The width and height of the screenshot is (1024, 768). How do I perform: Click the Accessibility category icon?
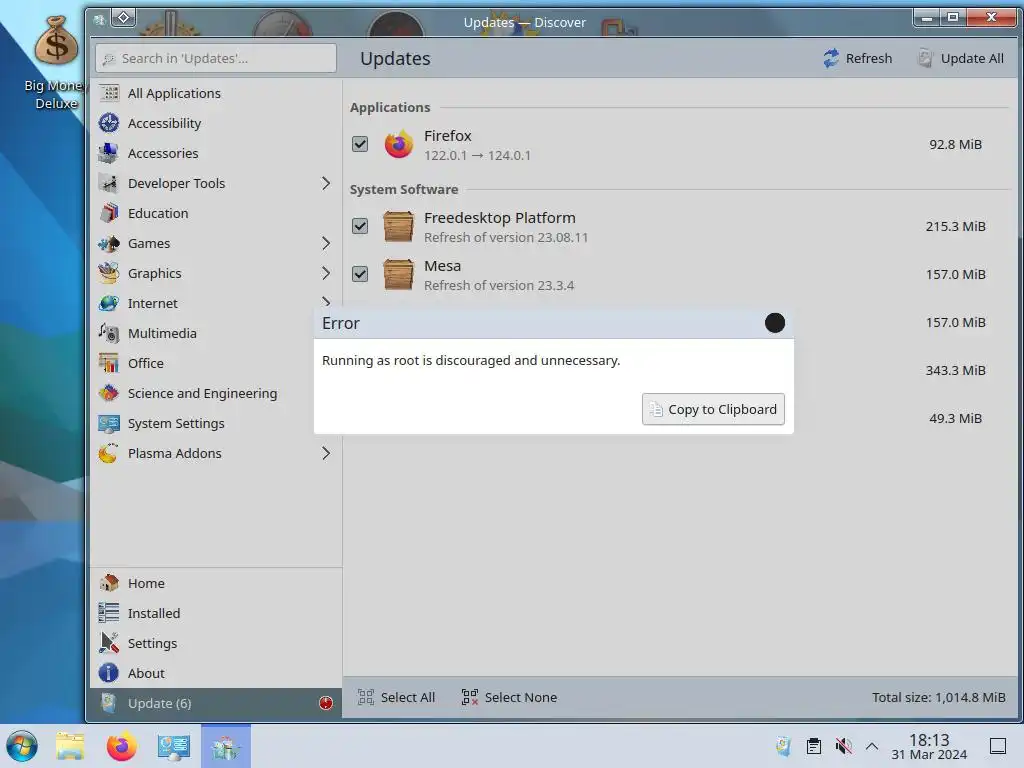(109, 123)
